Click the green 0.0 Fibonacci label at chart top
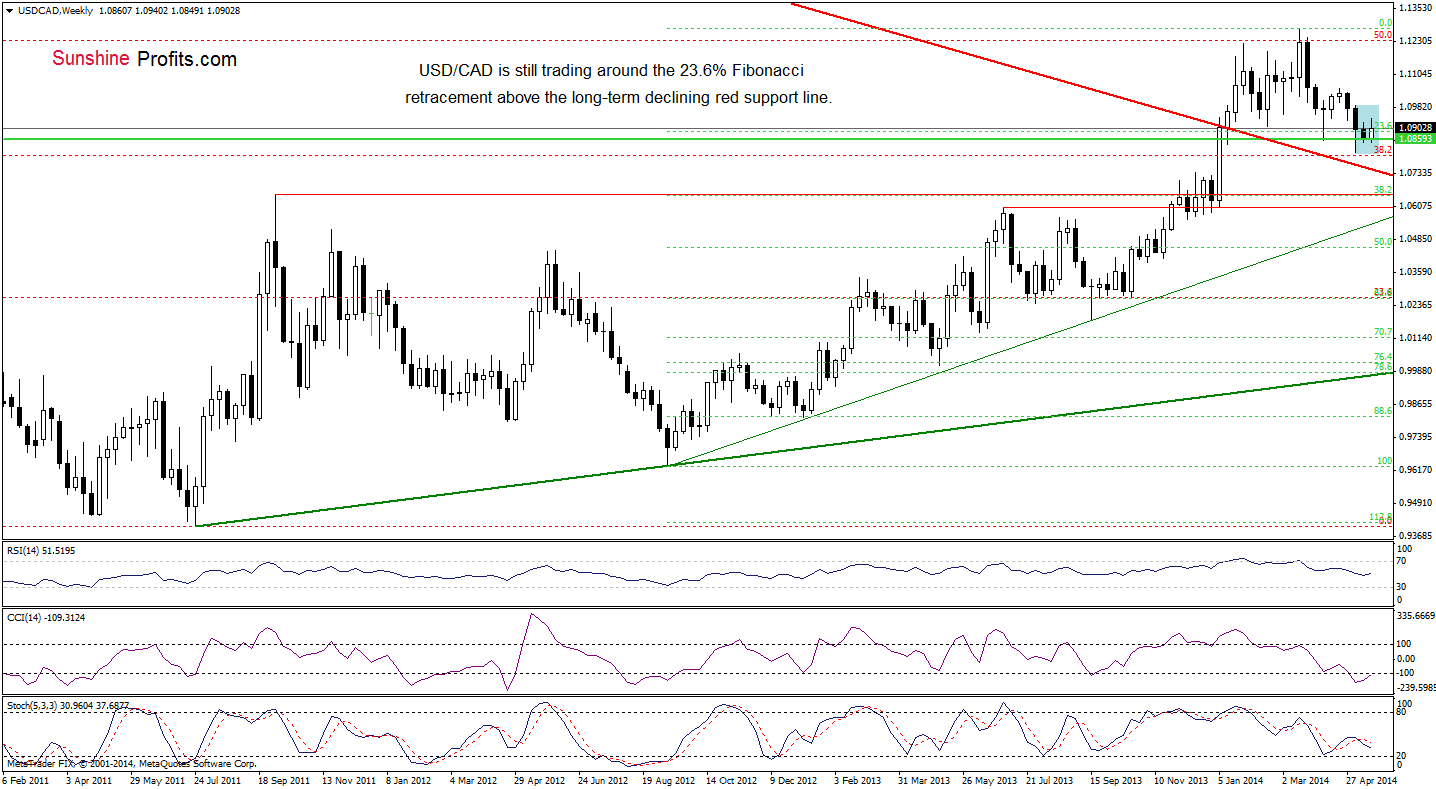This screenshot has height=789, width=1436. 1386,22
